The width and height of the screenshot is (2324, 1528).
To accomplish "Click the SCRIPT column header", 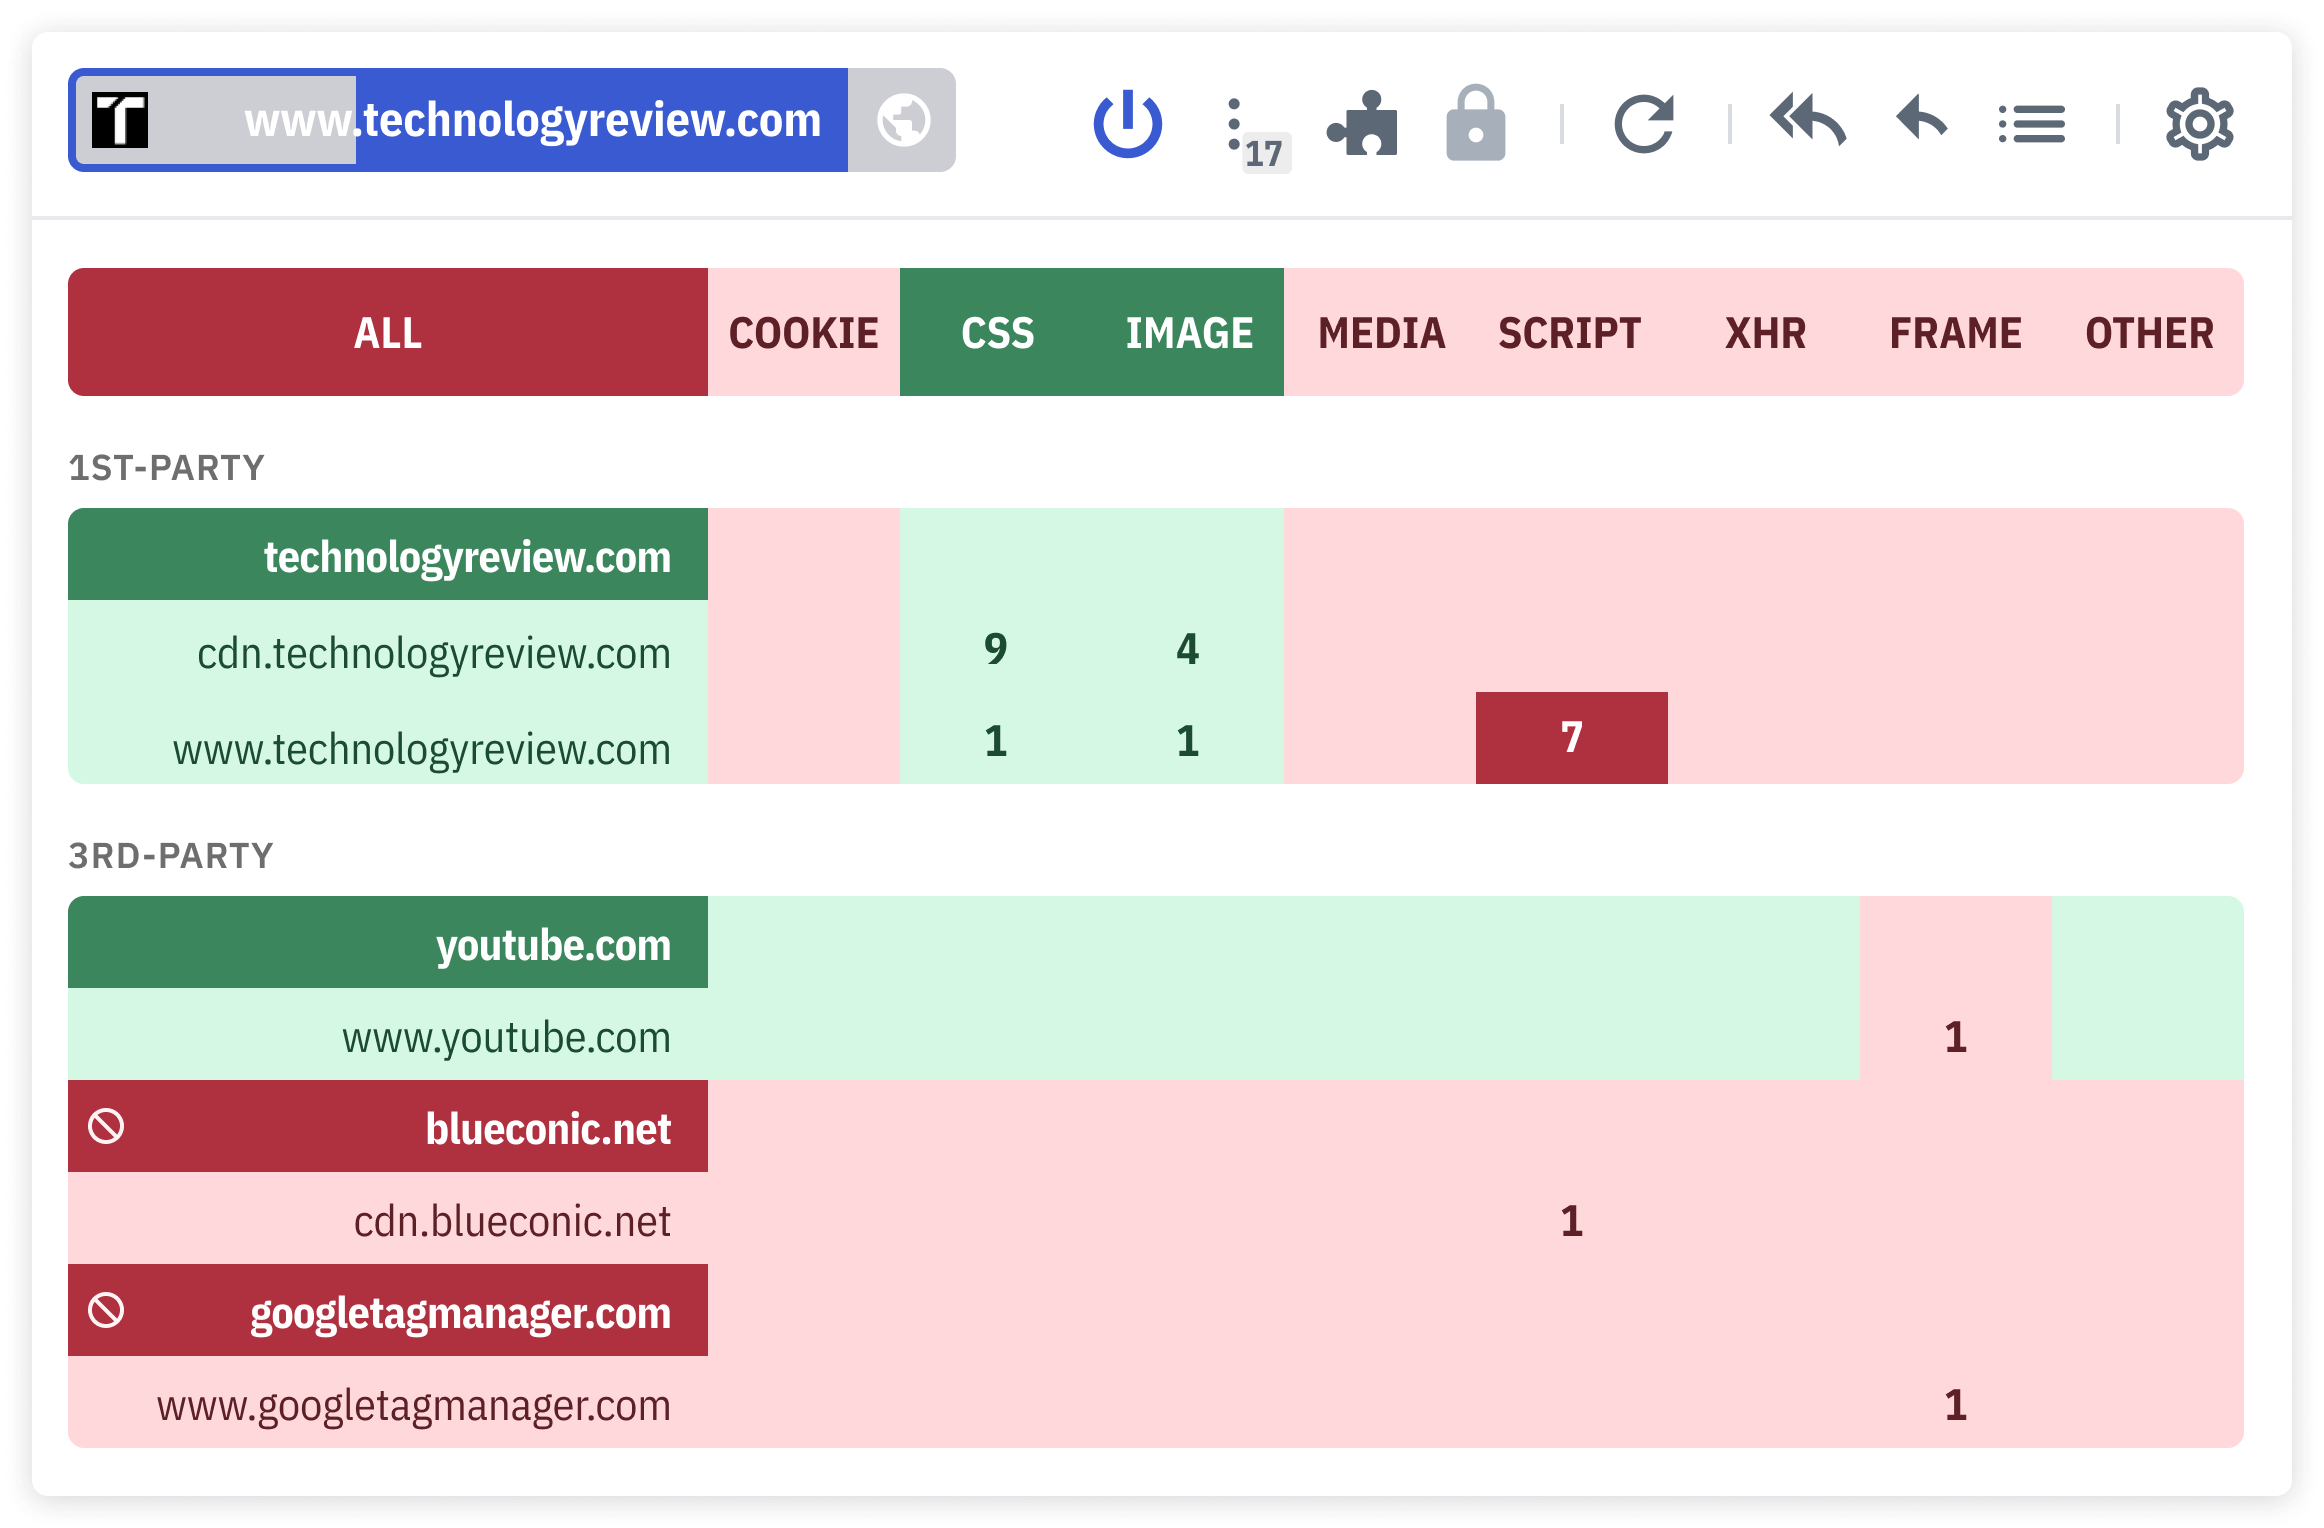I will (1568, 333).
